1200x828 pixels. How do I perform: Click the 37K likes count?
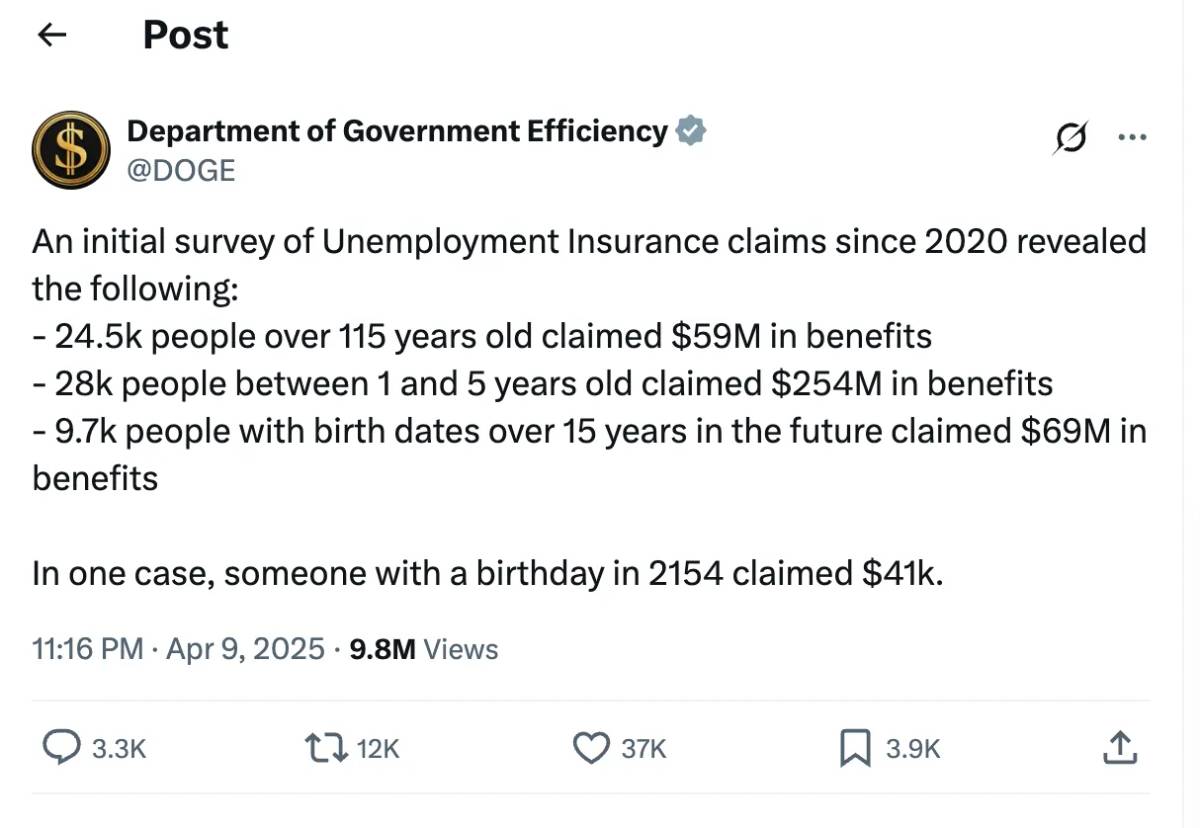643,749
